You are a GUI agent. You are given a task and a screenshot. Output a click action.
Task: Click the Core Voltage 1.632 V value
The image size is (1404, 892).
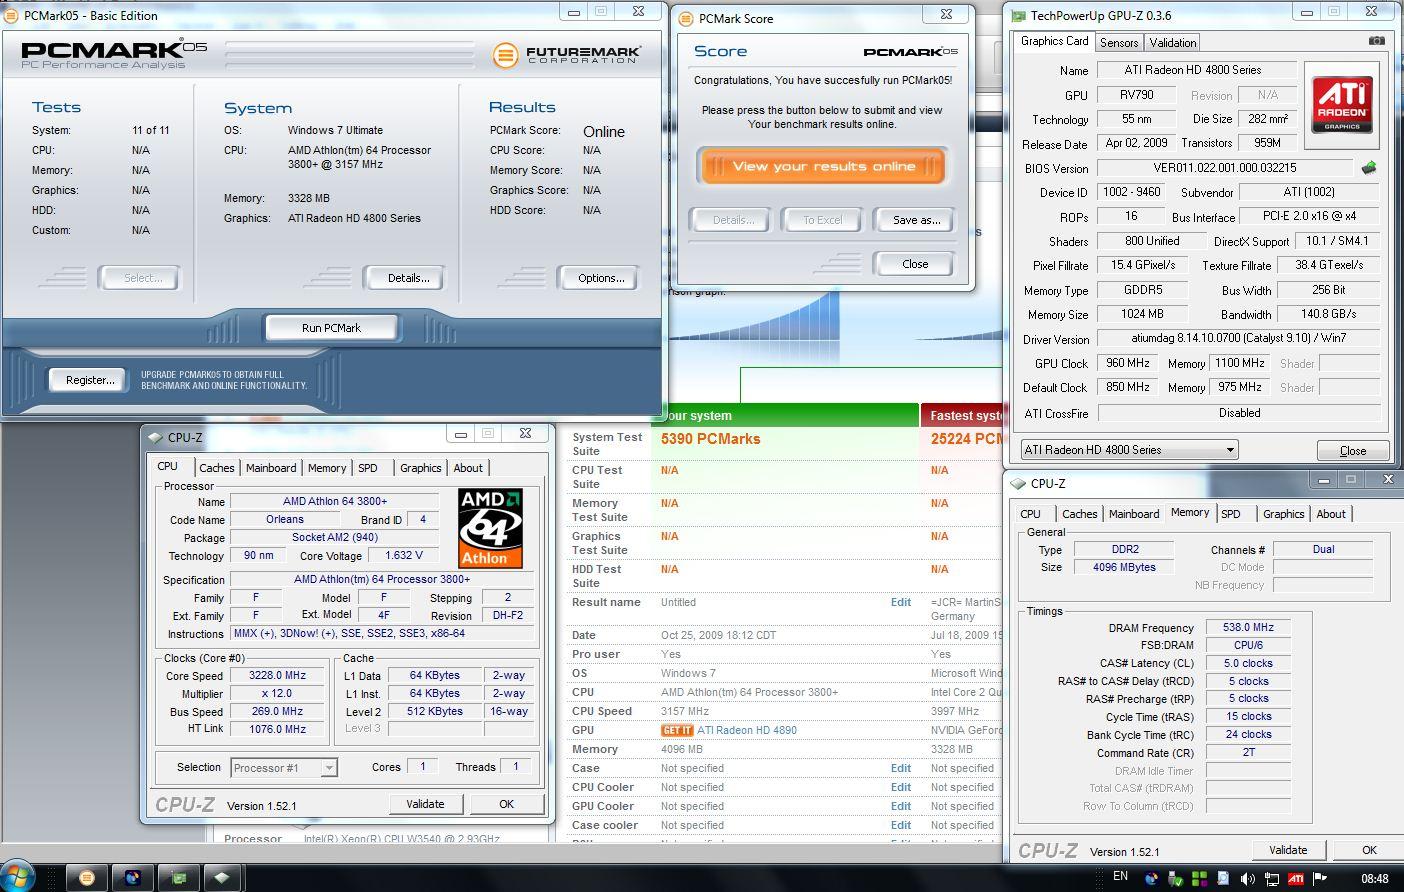pos(404,555)
